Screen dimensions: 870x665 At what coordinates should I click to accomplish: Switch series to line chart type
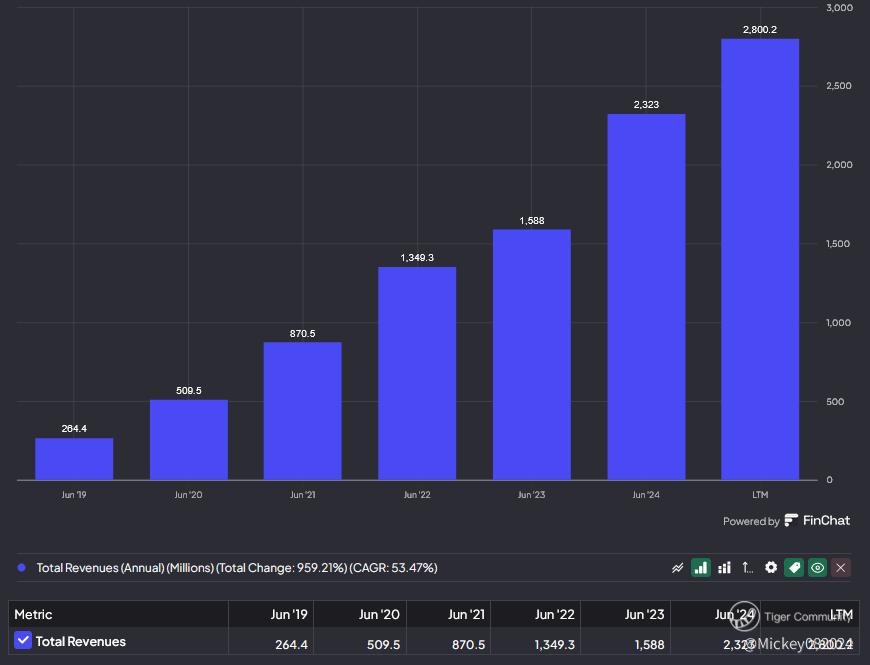678,568
